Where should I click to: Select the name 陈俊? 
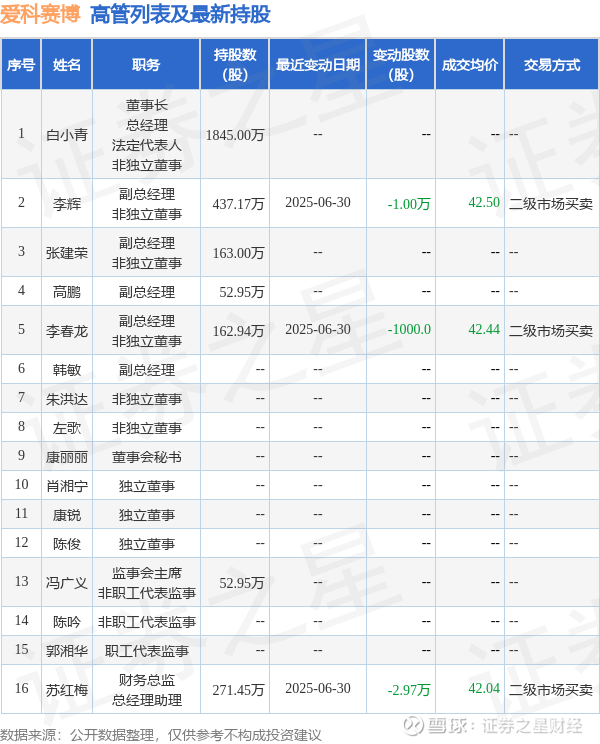67,544
